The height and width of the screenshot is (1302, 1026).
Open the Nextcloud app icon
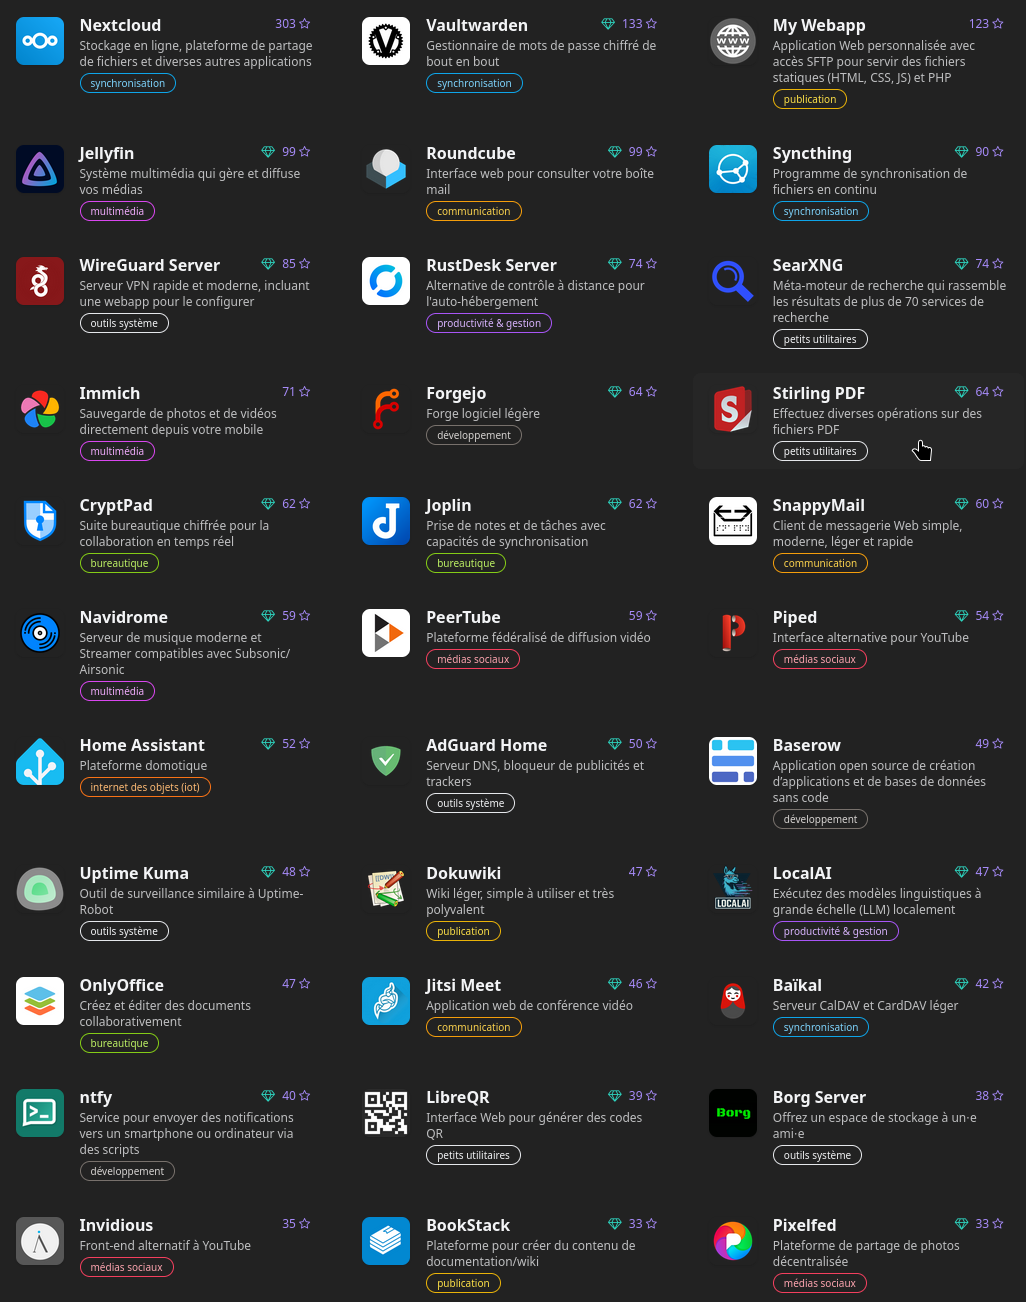[40, 41]
